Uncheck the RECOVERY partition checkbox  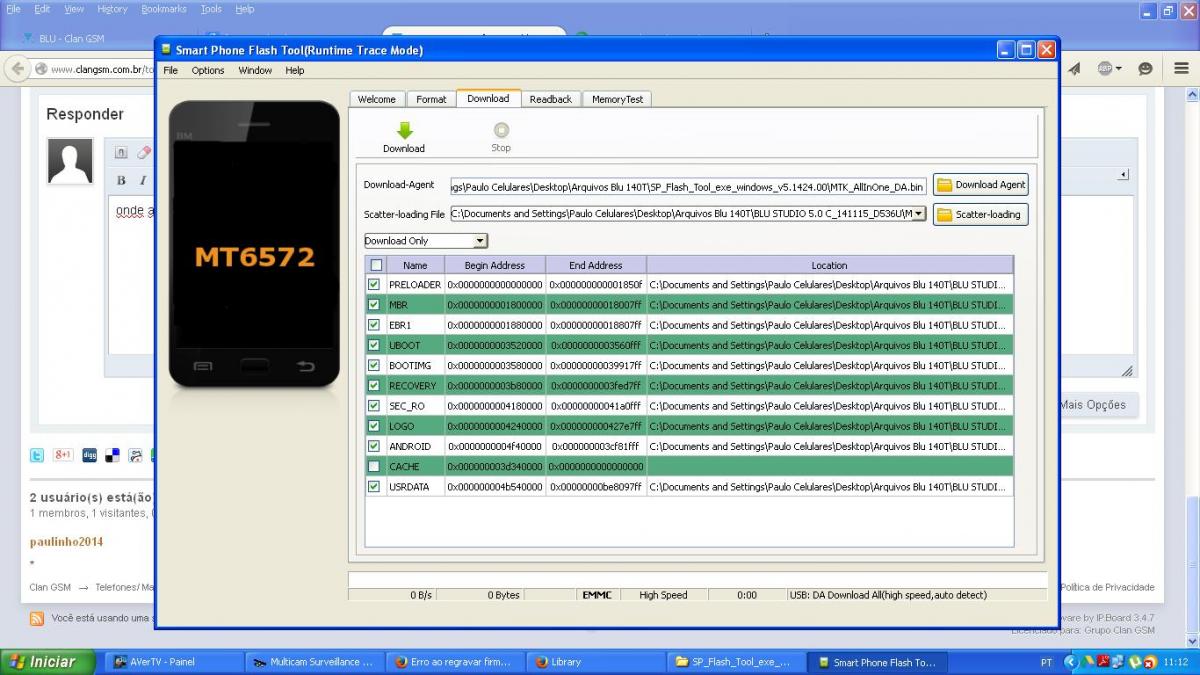click(374, 385)
